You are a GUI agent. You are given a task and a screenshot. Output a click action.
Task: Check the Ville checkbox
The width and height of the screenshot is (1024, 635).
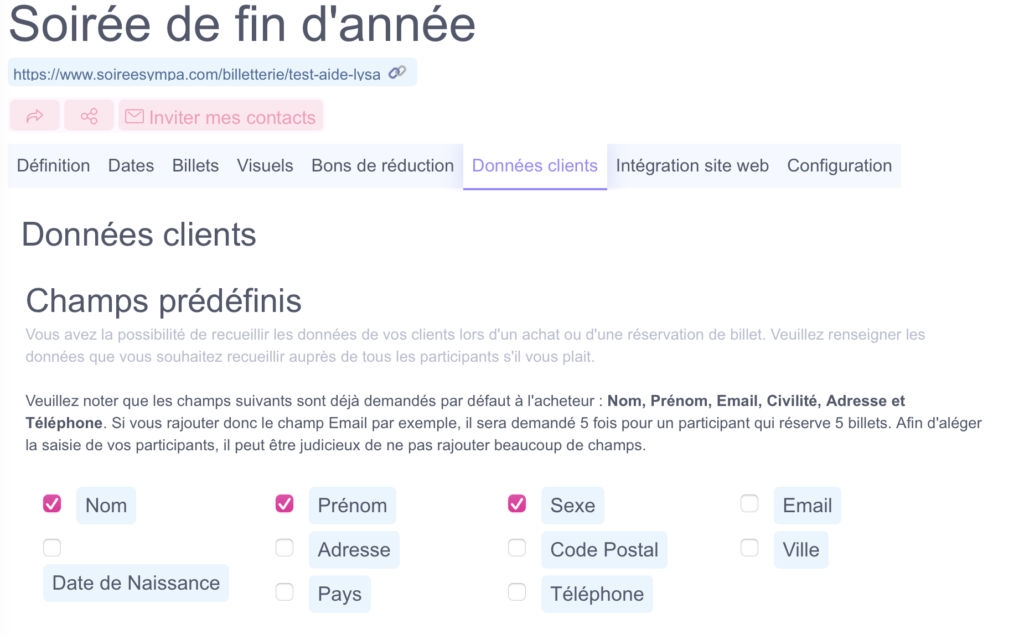pos(750,547)
